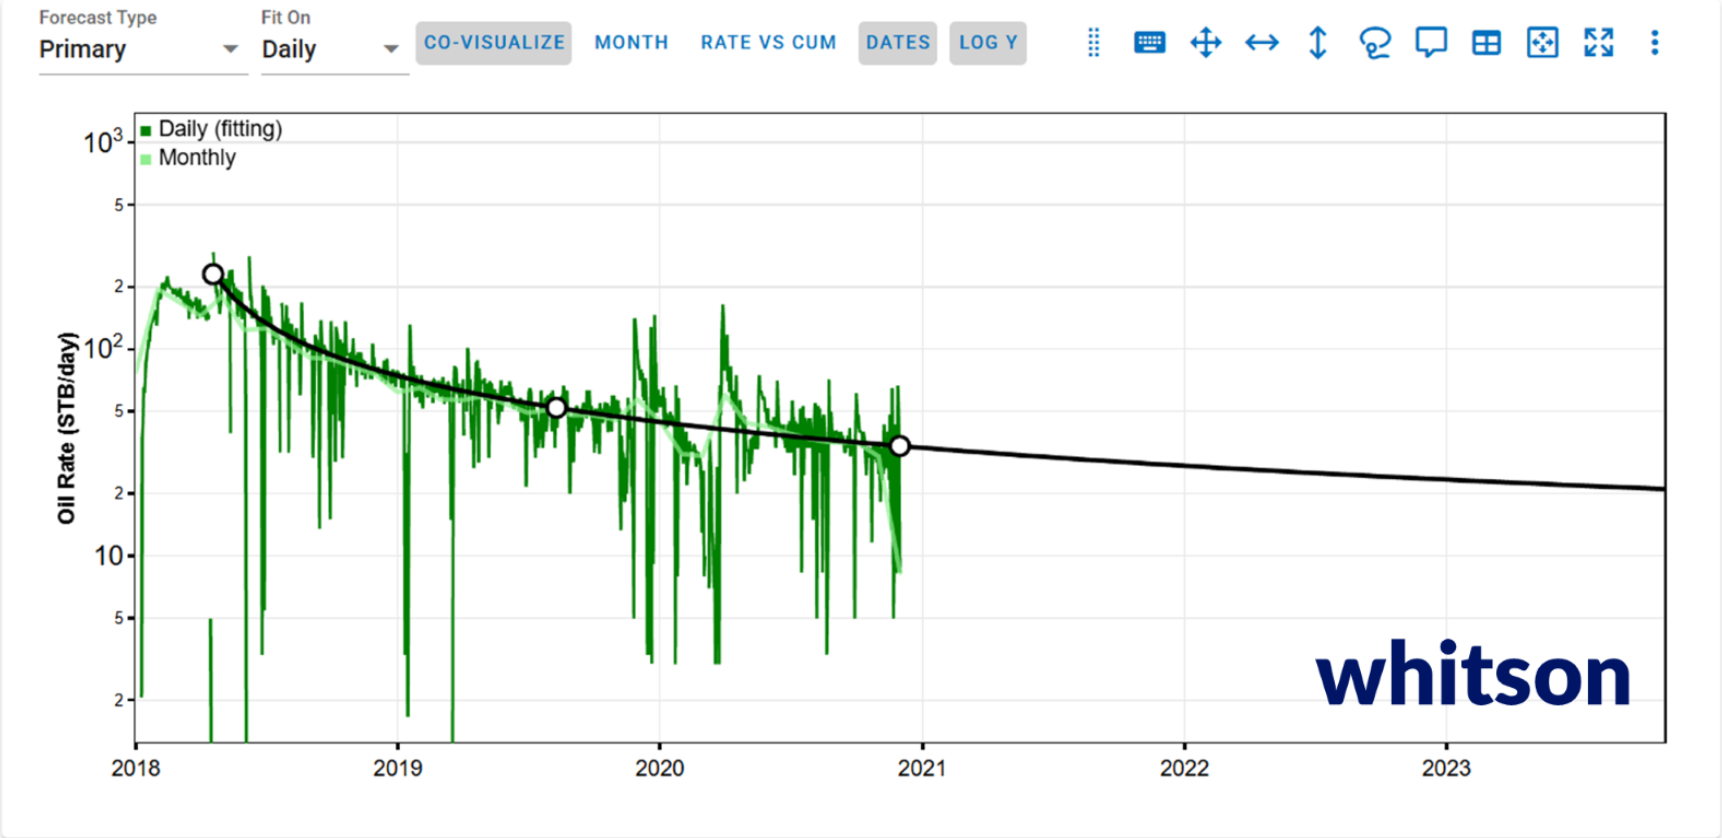
Task: Select the horizontal zoom arrow tool
Action: [x=1261, y=43]
